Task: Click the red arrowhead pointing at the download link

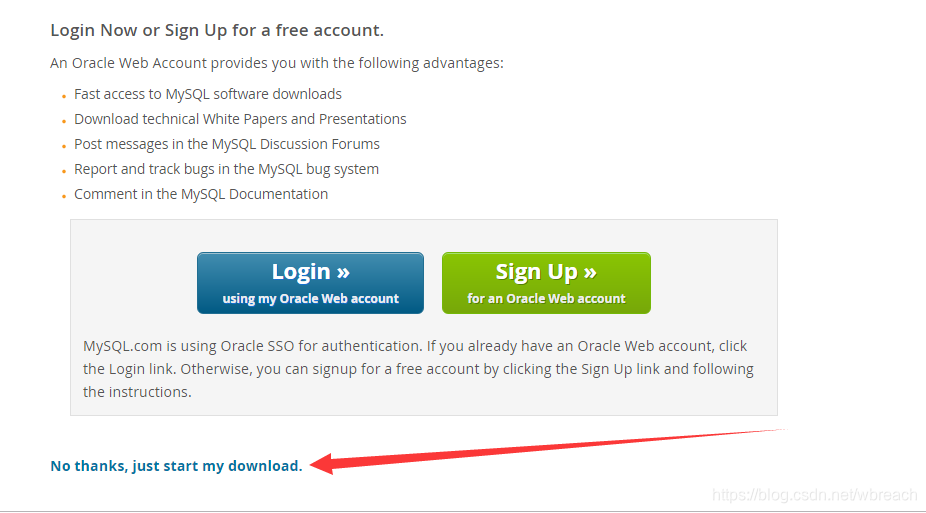Action: click(x=322, y=464)
